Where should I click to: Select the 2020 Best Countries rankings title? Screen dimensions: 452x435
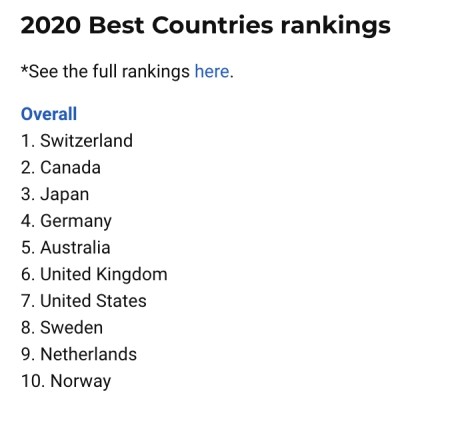click(x=205, y=26)
